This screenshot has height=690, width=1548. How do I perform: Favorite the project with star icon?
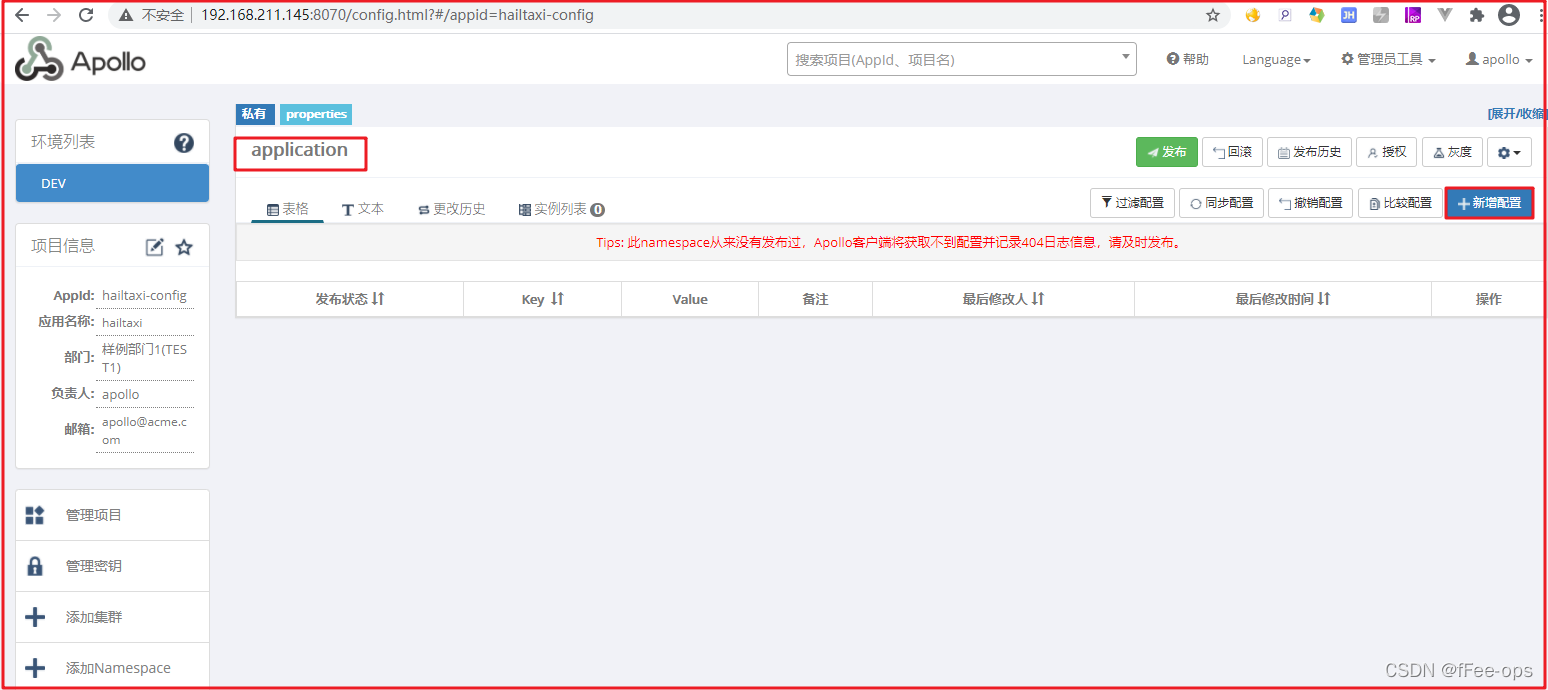[x=184, y=247]
